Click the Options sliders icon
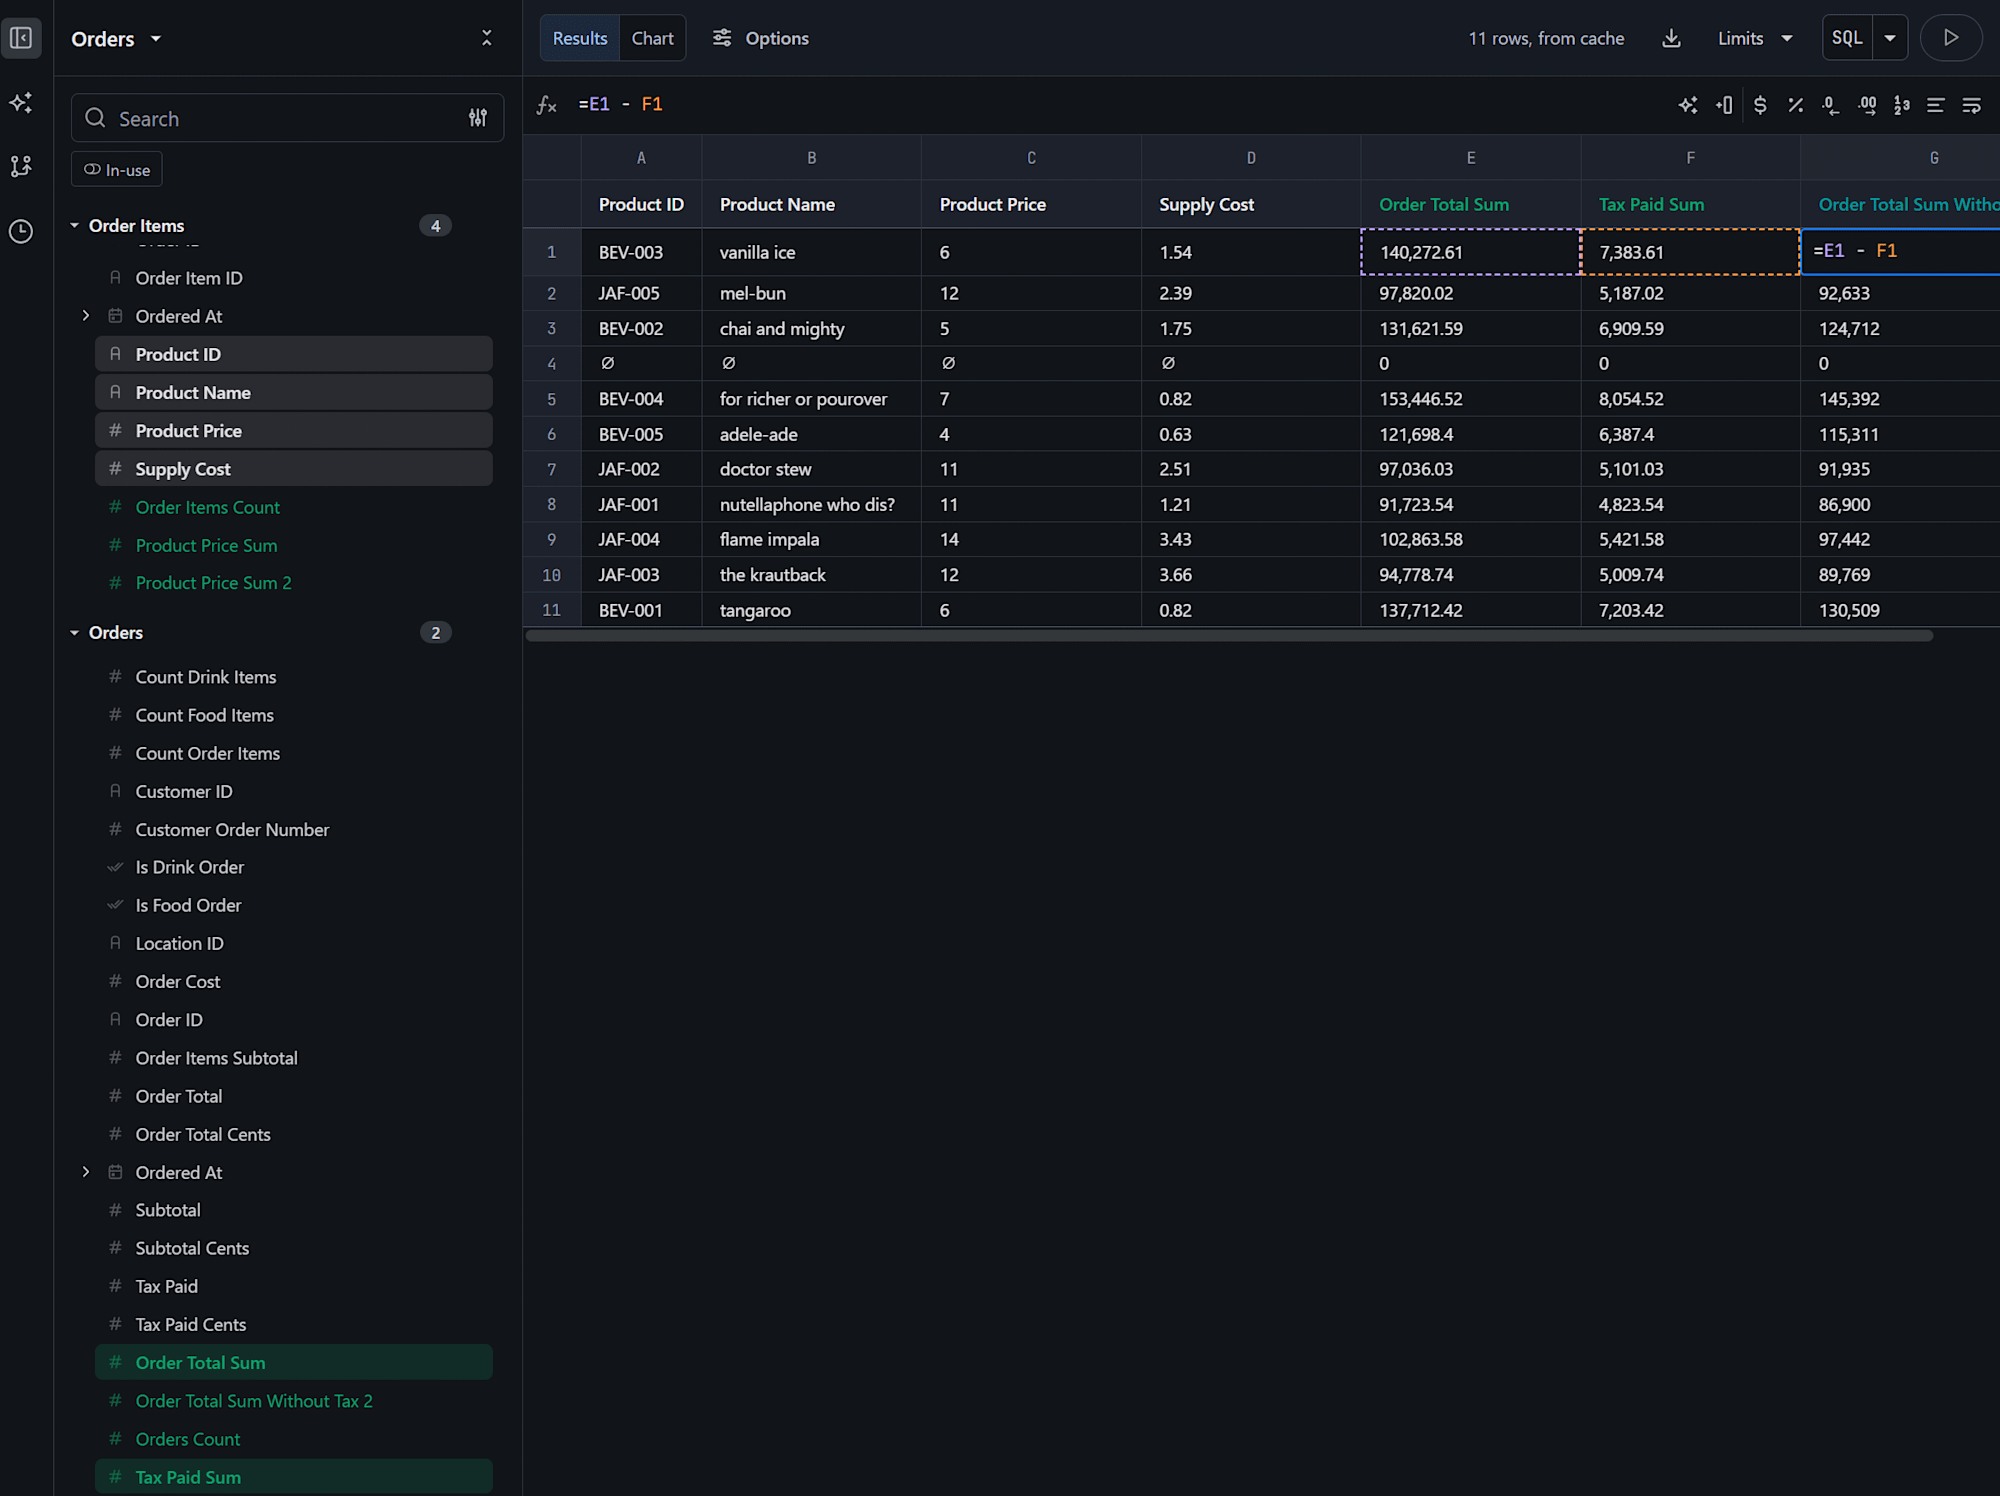 [x=722, y=38]
